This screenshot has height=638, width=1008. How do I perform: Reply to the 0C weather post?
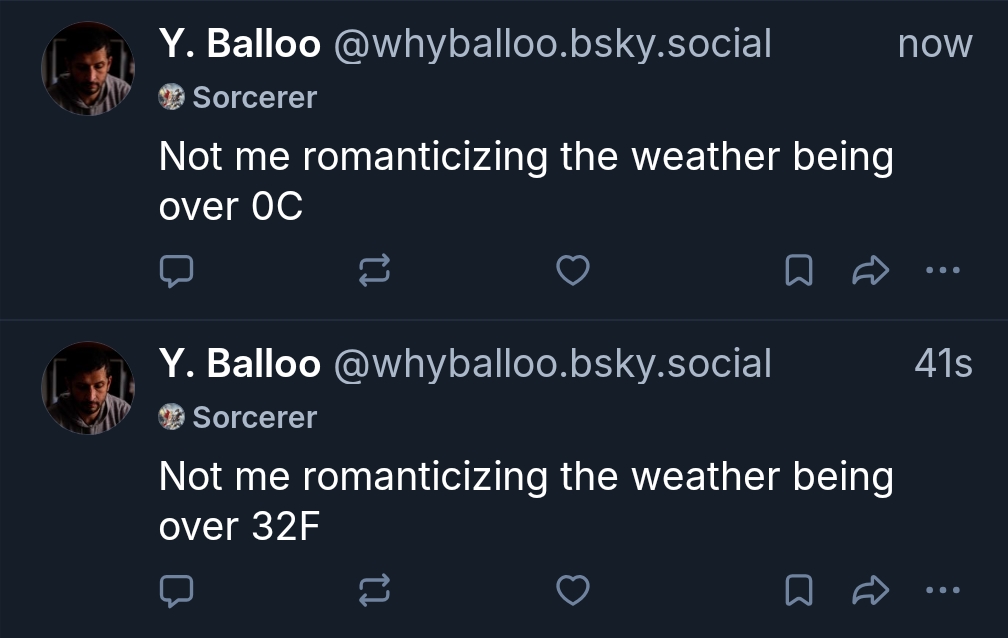[x=176, y=271]
